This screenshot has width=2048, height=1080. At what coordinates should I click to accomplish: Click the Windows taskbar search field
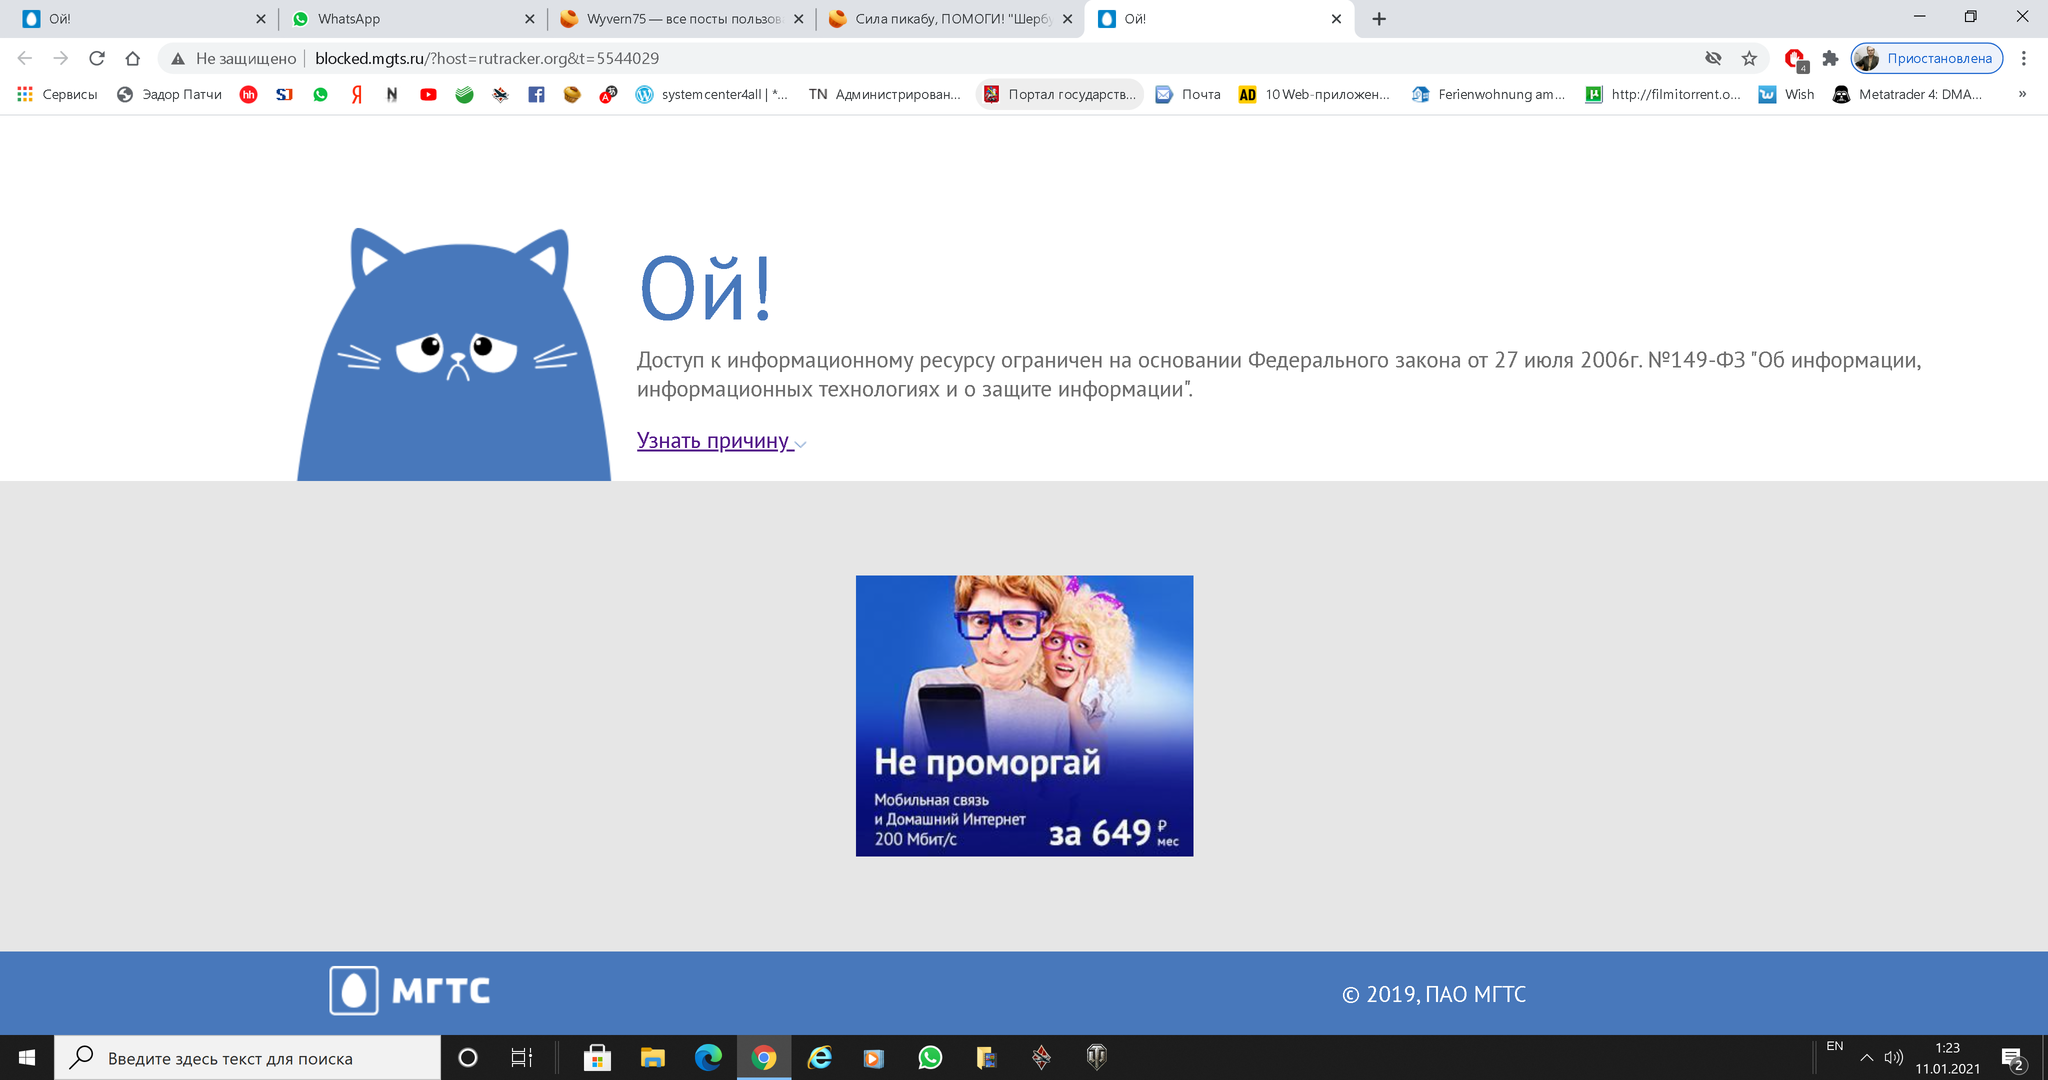250,1058
